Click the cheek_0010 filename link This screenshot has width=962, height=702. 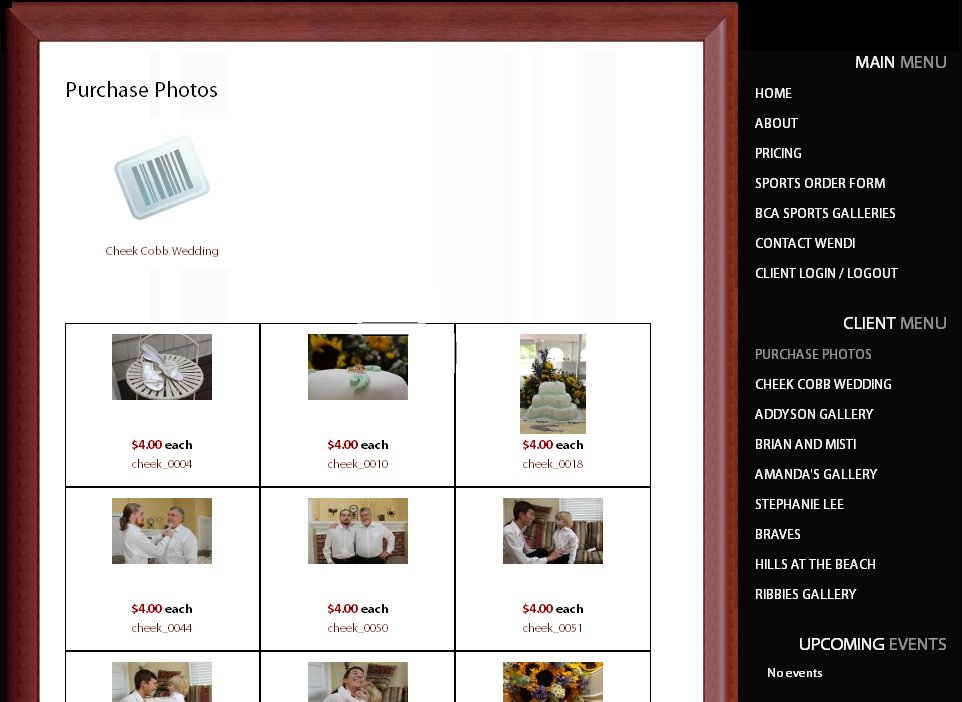coord(358,464)
